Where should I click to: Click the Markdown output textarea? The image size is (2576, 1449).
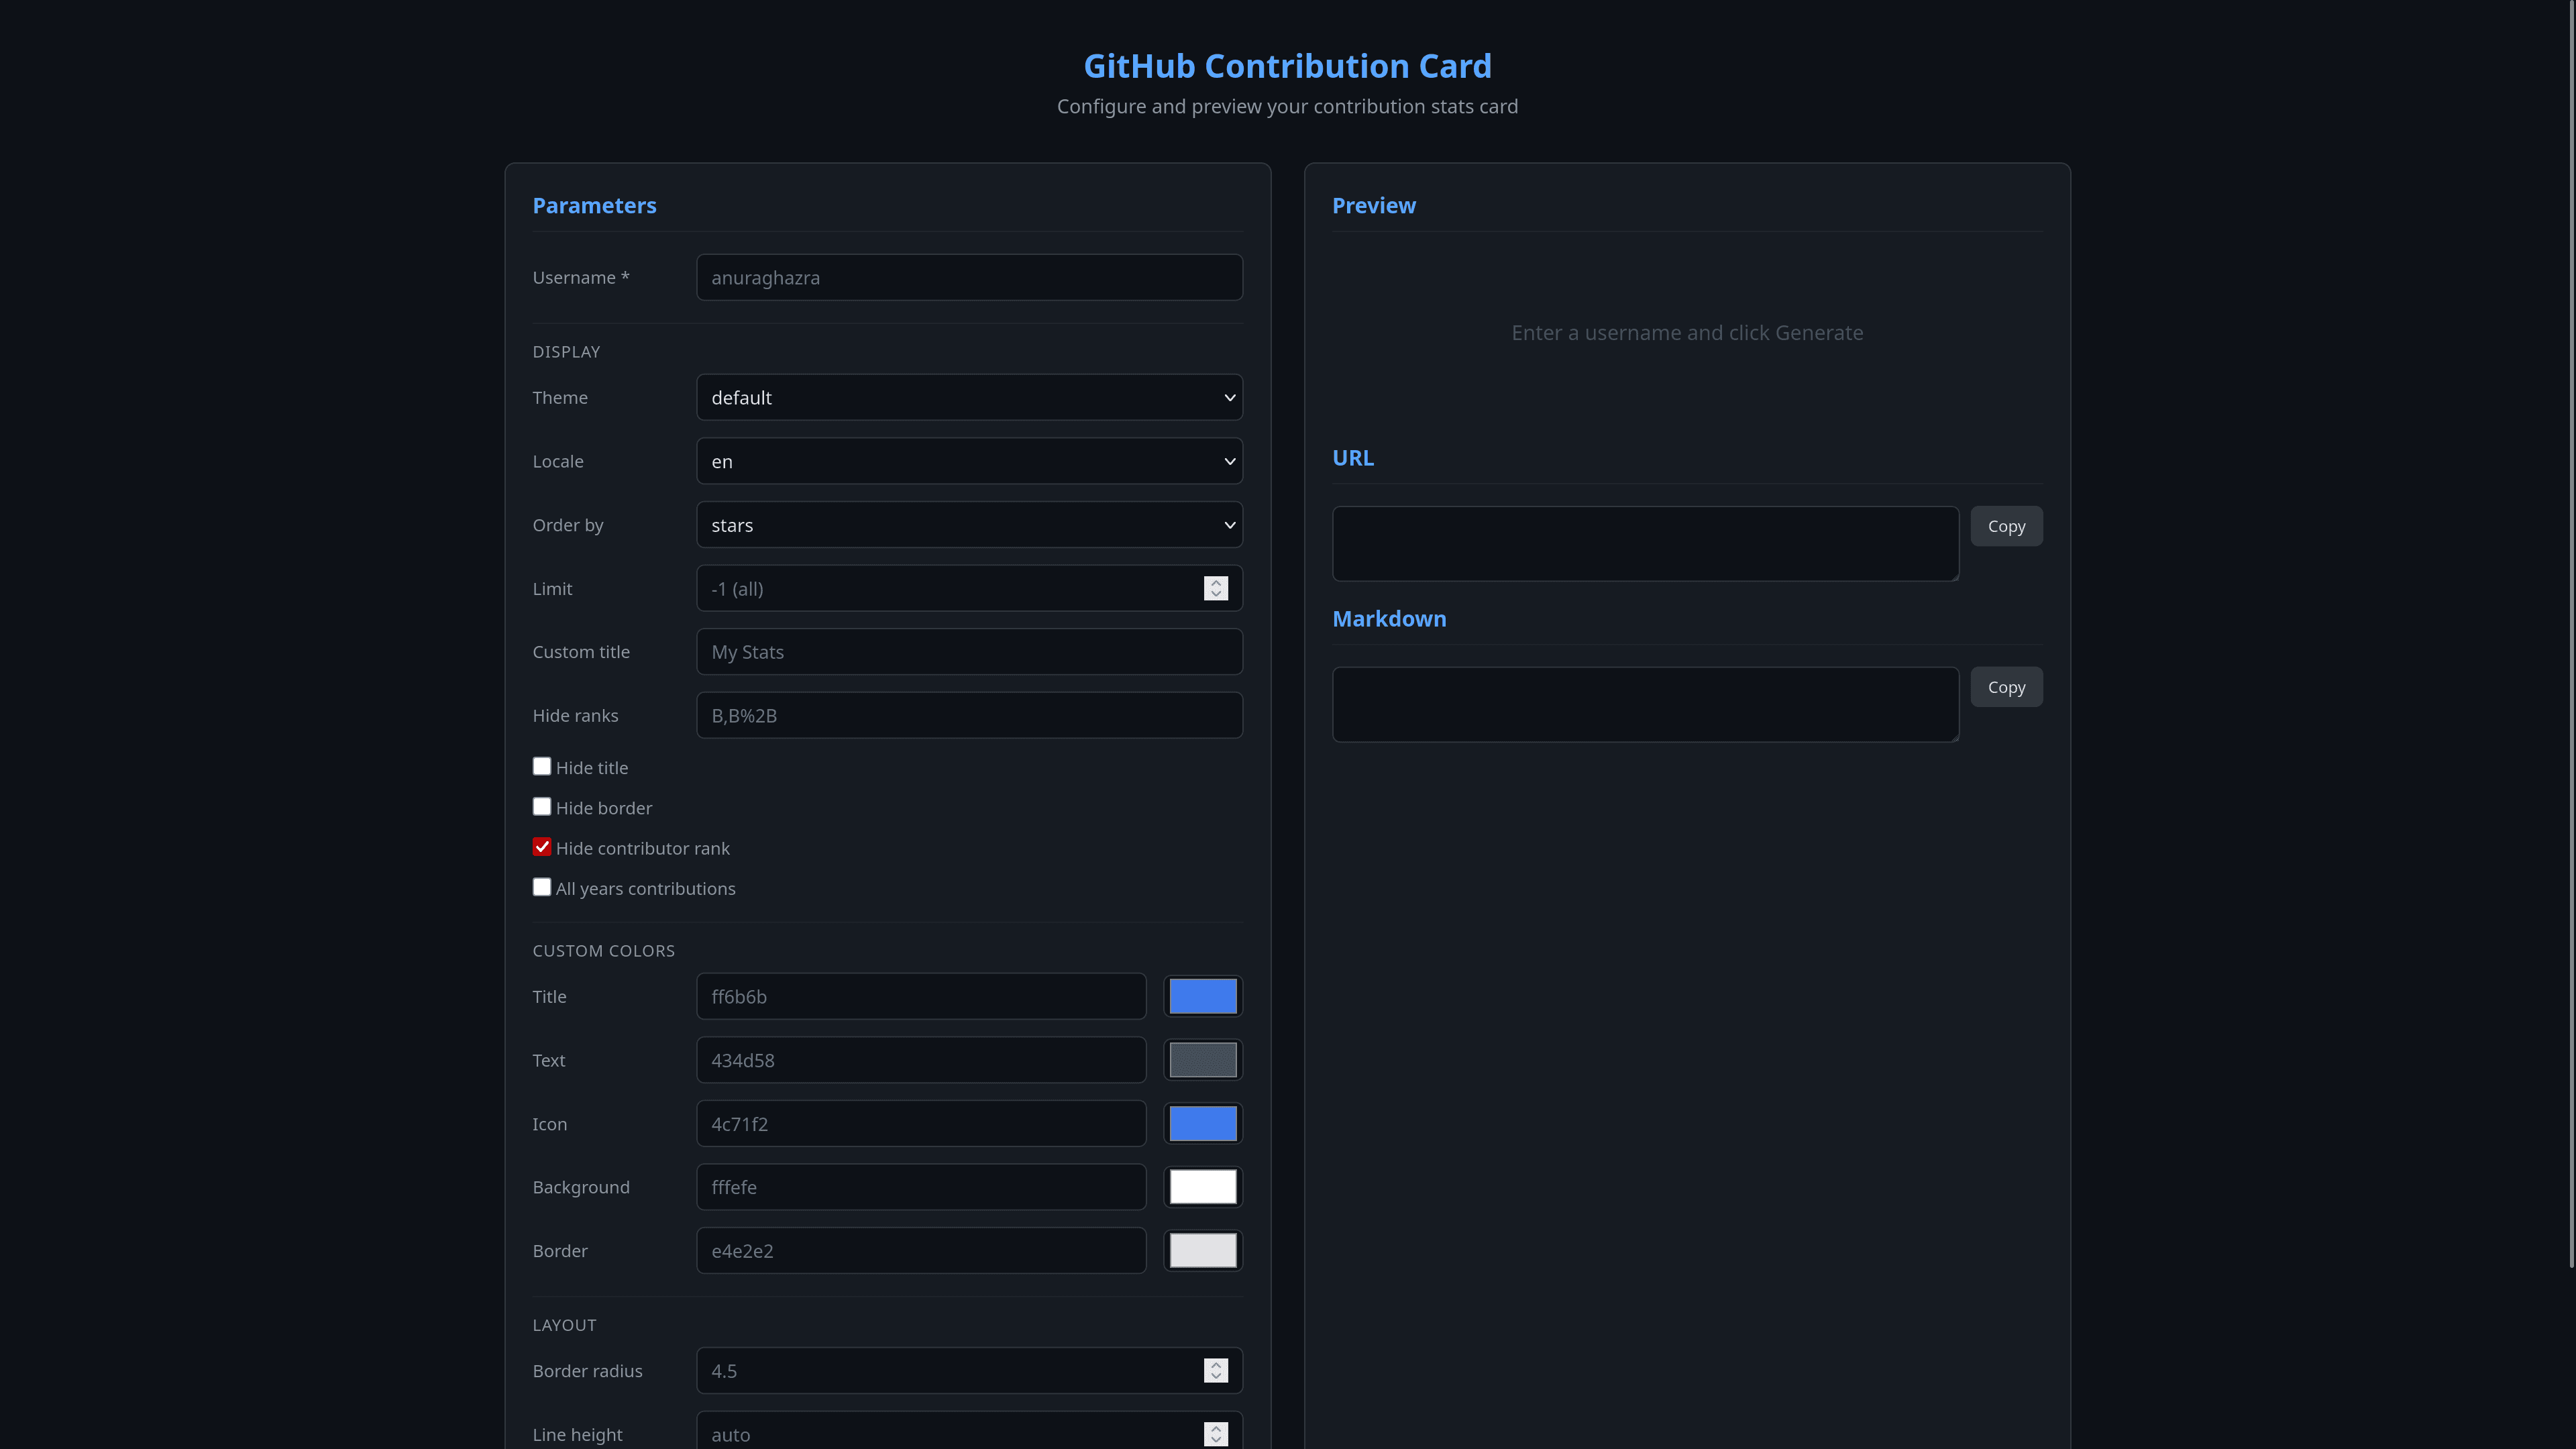pyautogui.click(x=1645, y=705)
